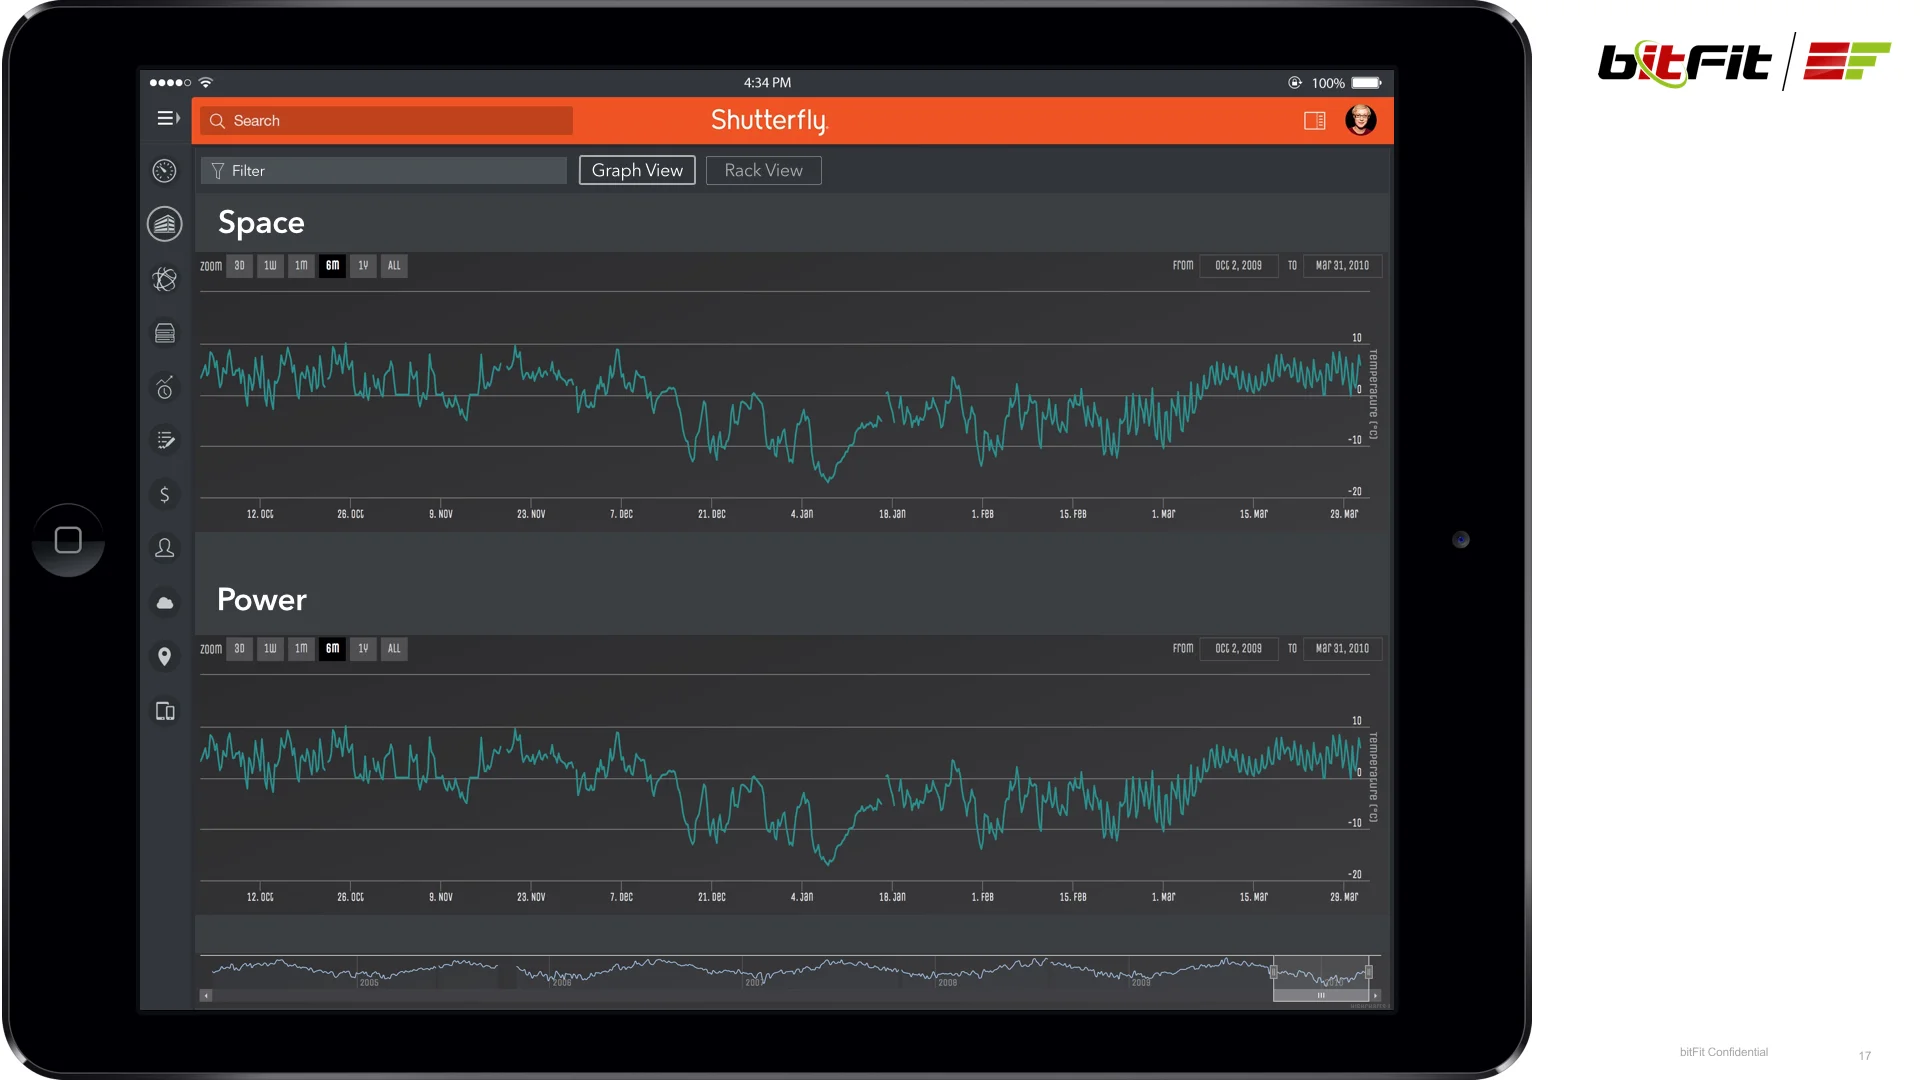The height and width of the screenshot is (1080, 1920).
Task: Switch Space zoom to 3D range
Action: 239,266
